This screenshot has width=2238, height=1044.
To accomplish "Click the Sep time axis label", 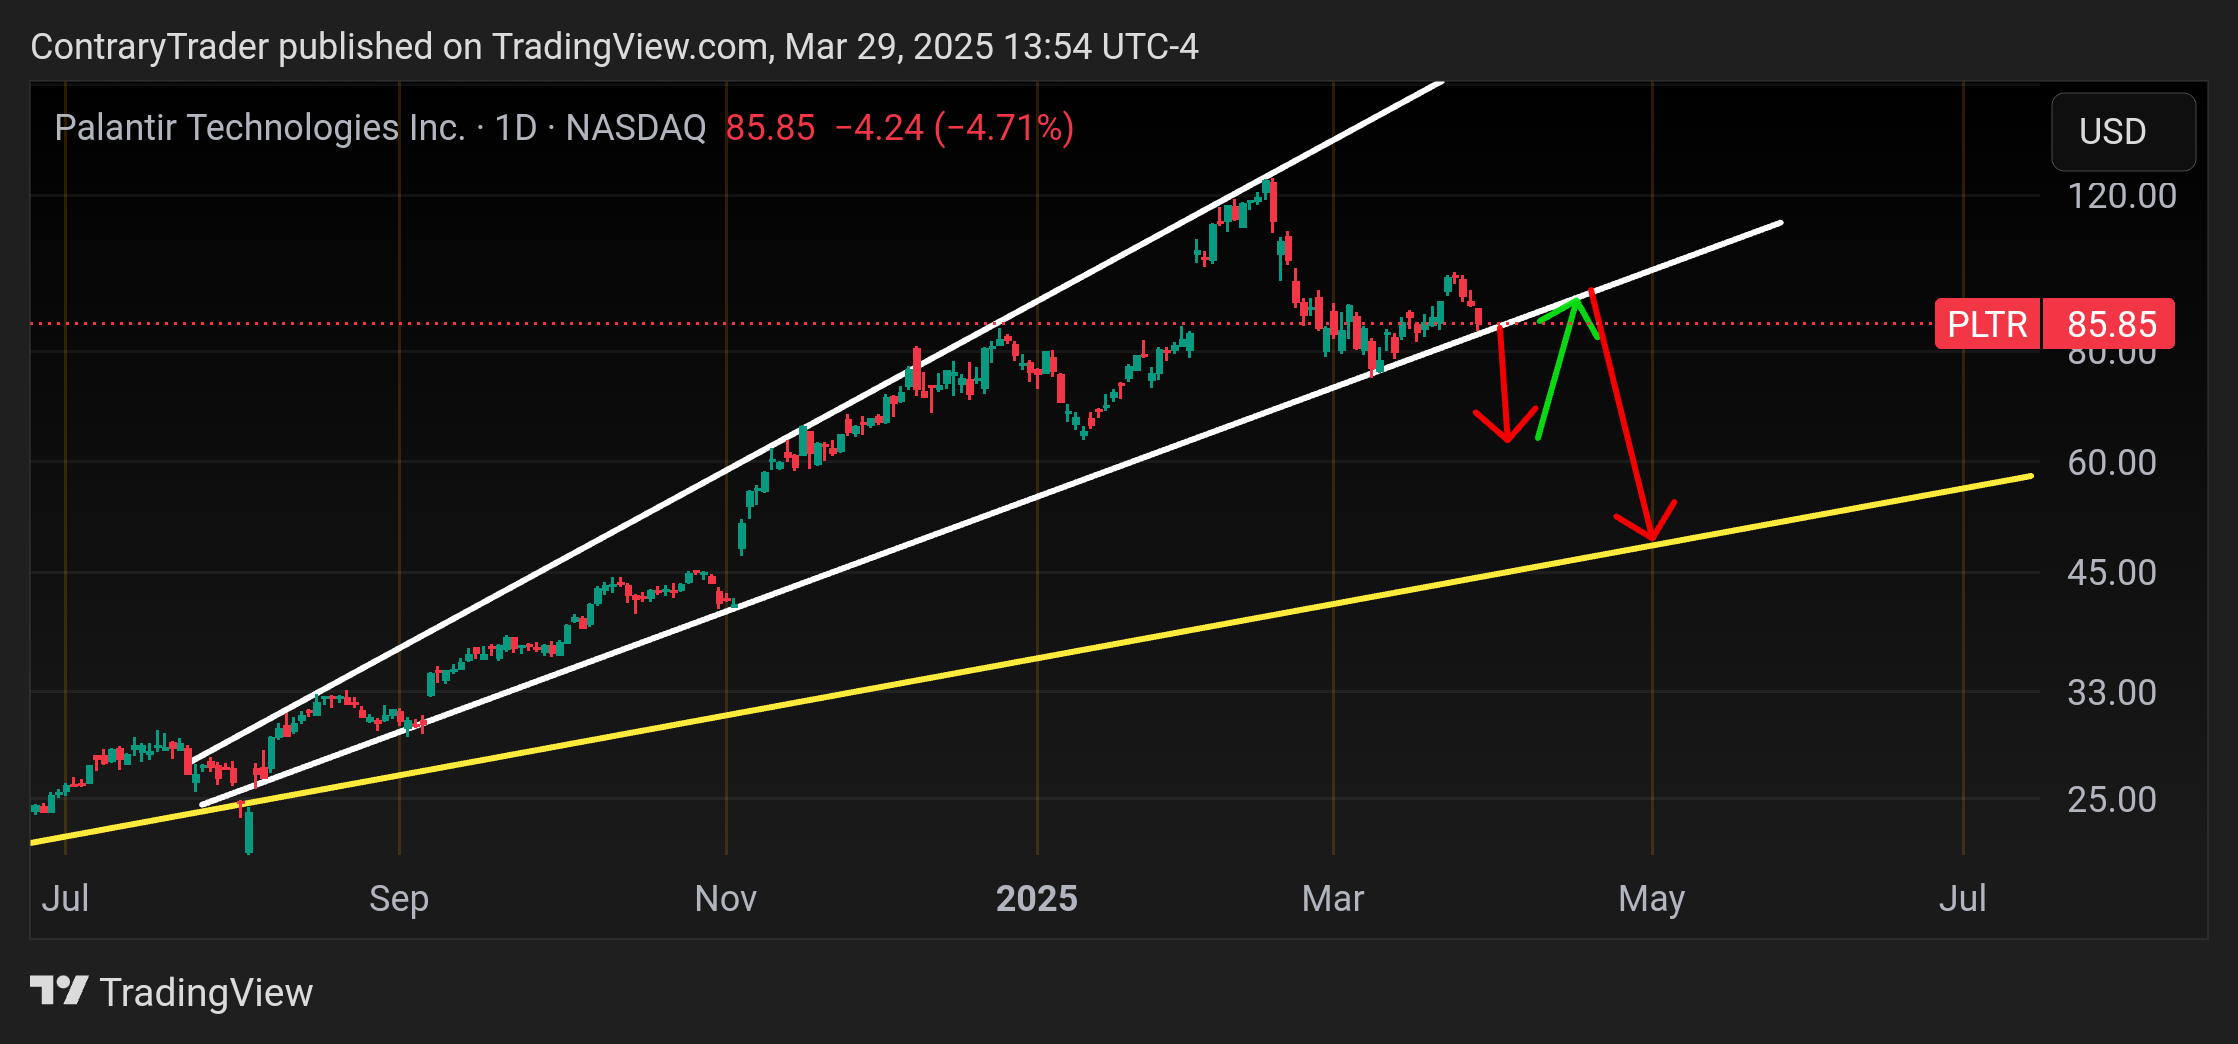I will coord(399,898).
